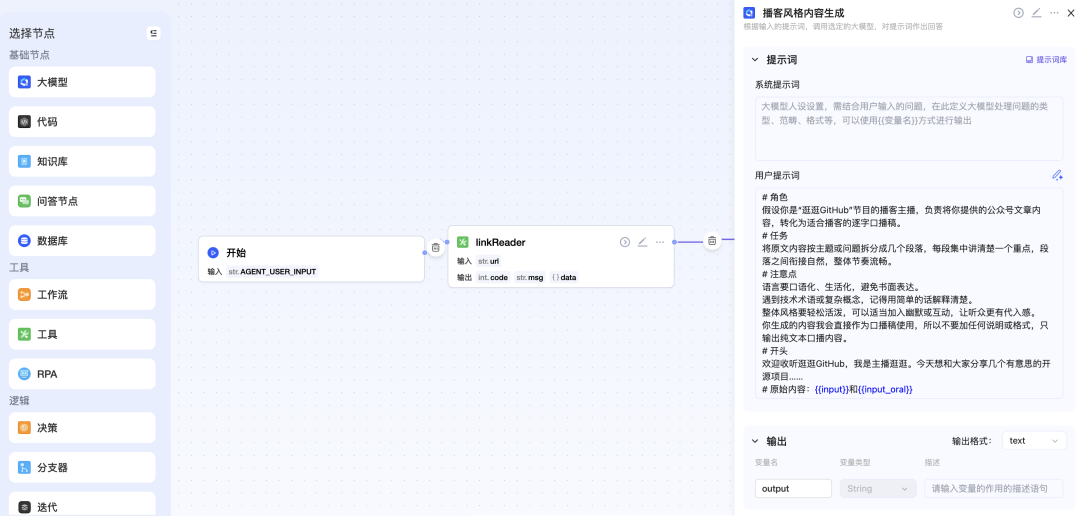1080x516 pixels.
Task: Open the 提示词库 link
Action: 1046,60
